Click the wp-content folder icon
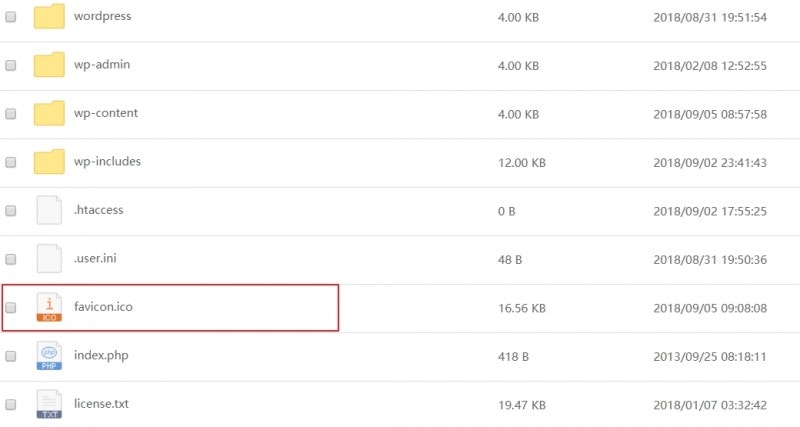 pos(49,113)
